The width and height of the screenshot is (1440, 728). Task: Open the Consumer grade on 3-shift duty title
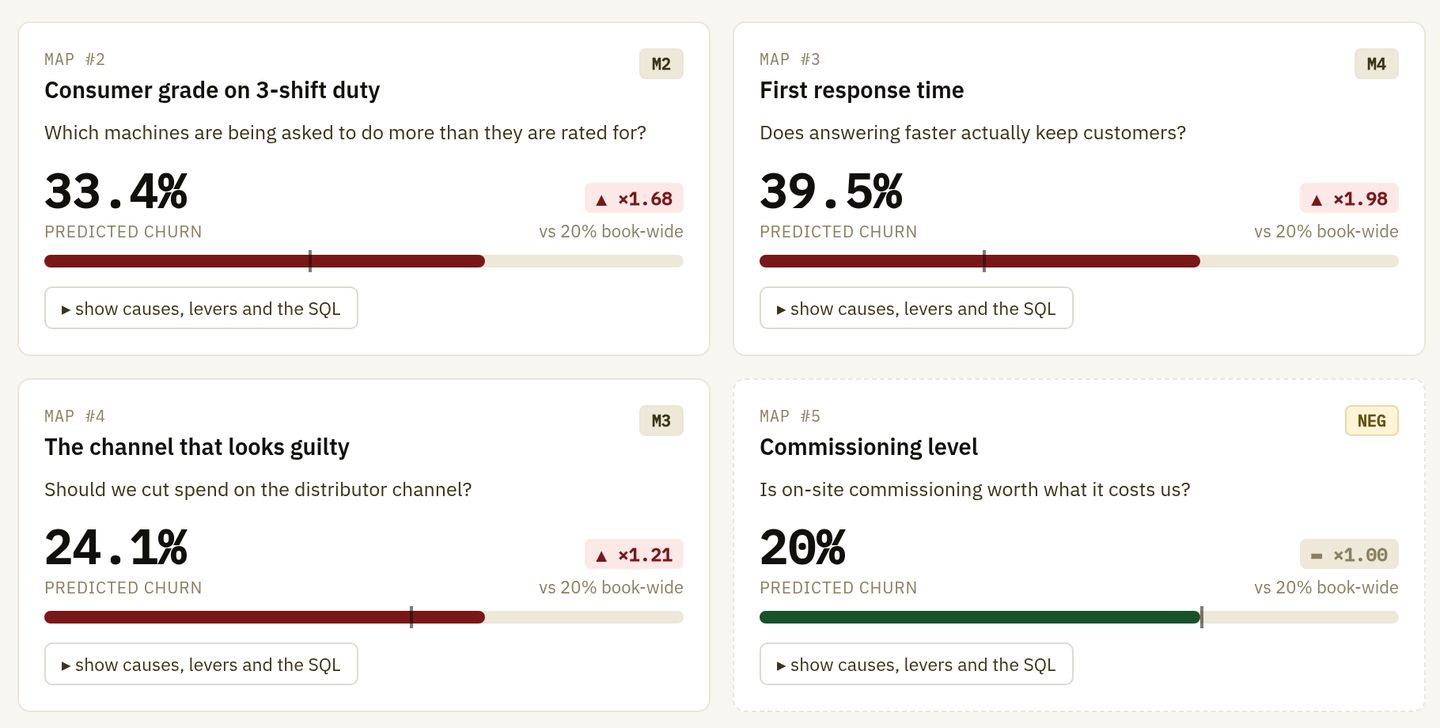coord(212,90)
